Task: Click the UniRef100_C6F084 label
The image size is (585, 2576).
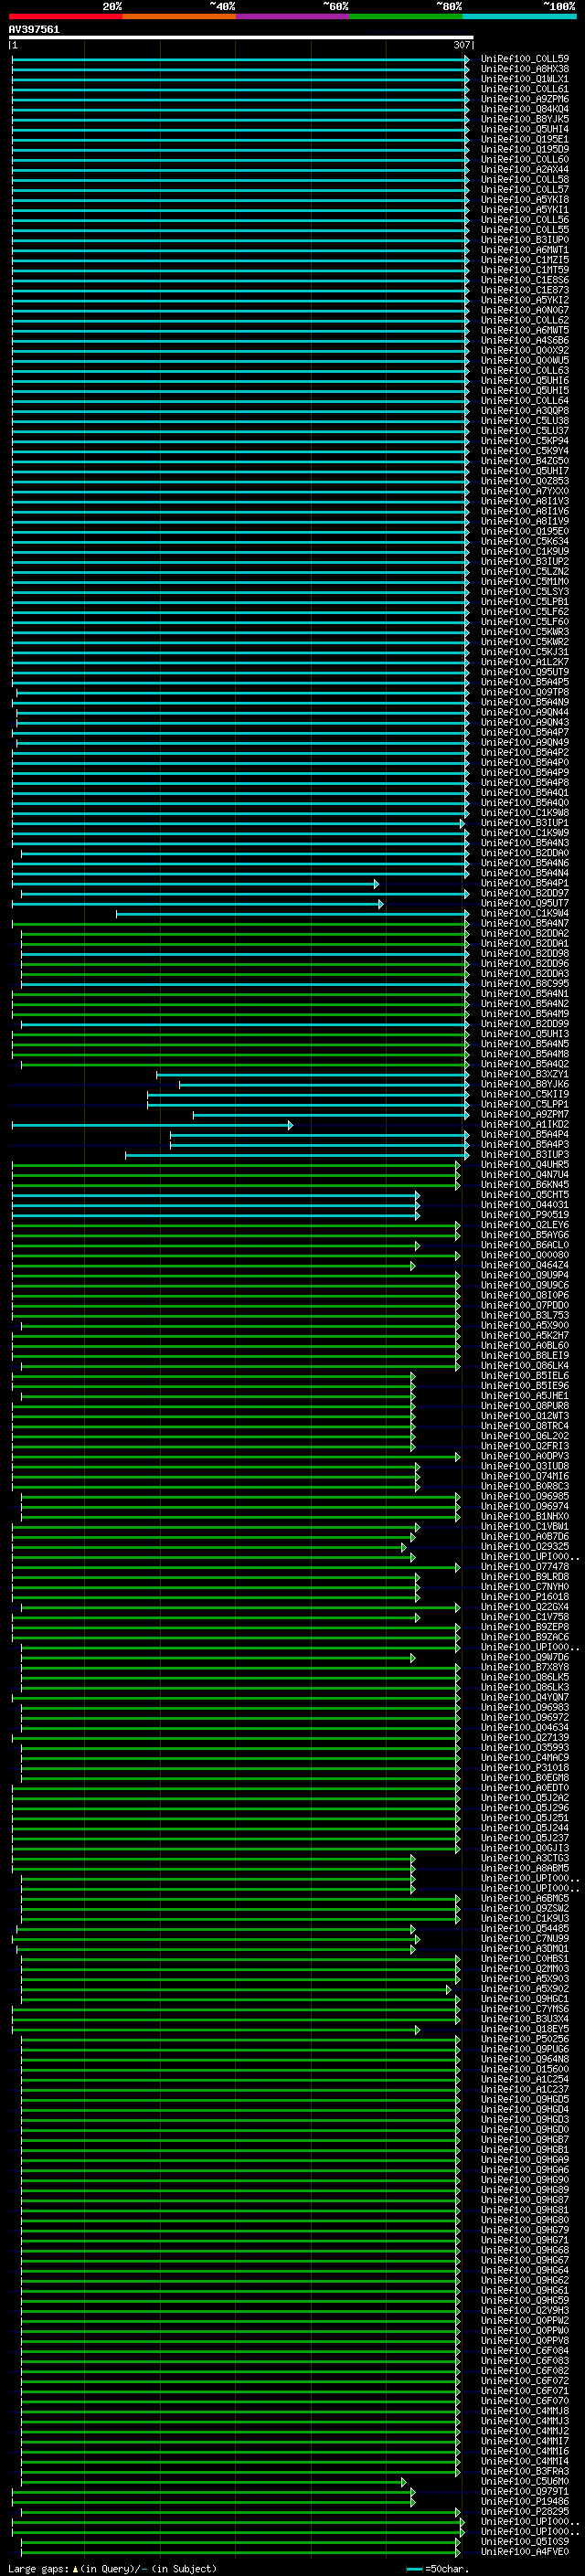Action: 525,2350
